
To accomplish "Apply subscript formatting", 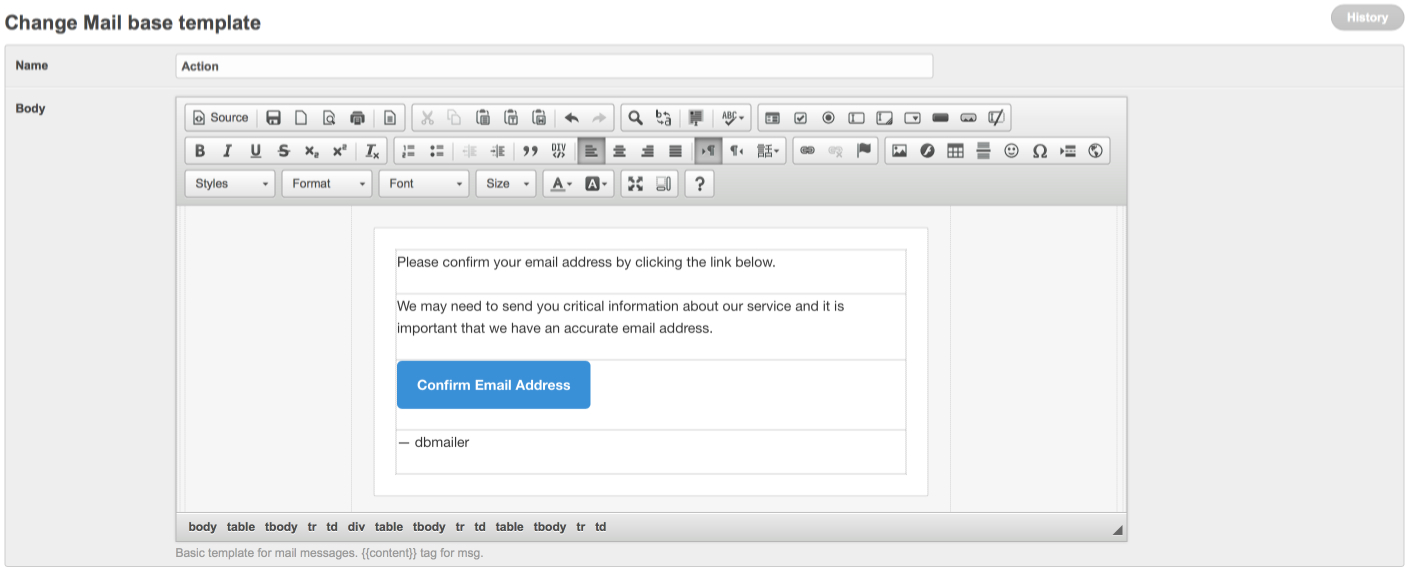I will (312, 151).
